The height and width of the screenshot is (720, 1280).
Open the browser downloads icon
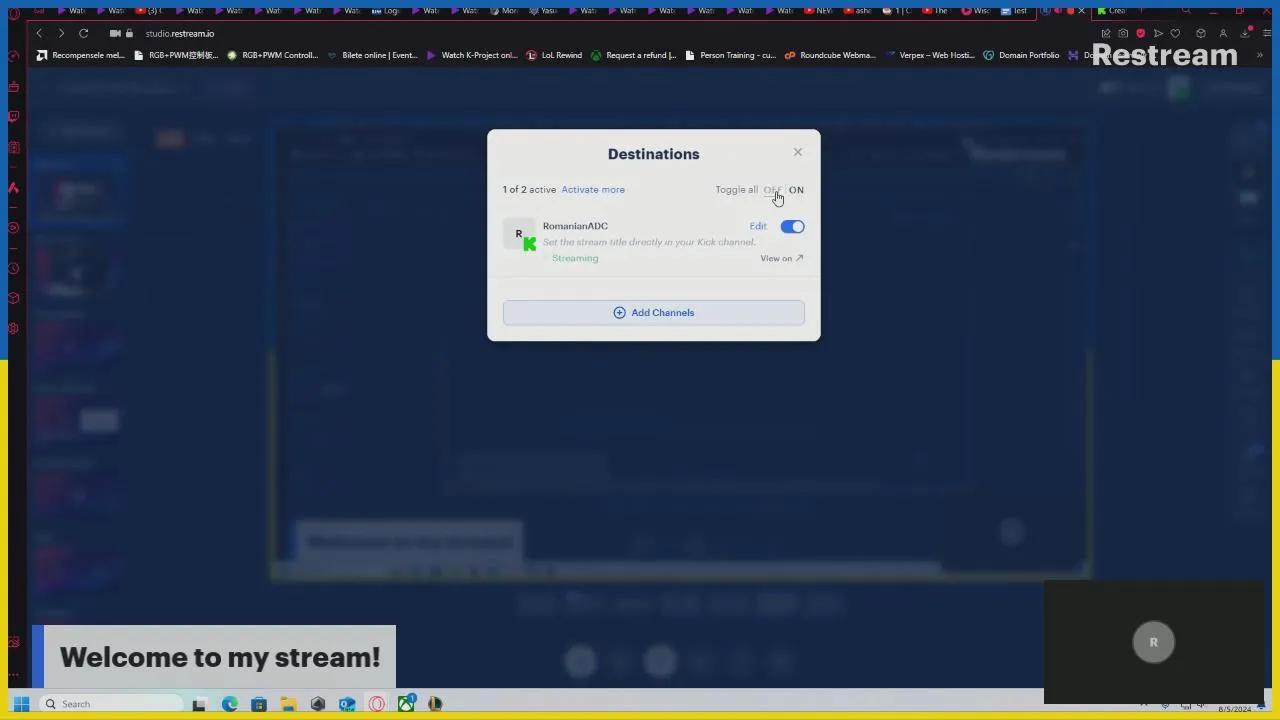1245,34
